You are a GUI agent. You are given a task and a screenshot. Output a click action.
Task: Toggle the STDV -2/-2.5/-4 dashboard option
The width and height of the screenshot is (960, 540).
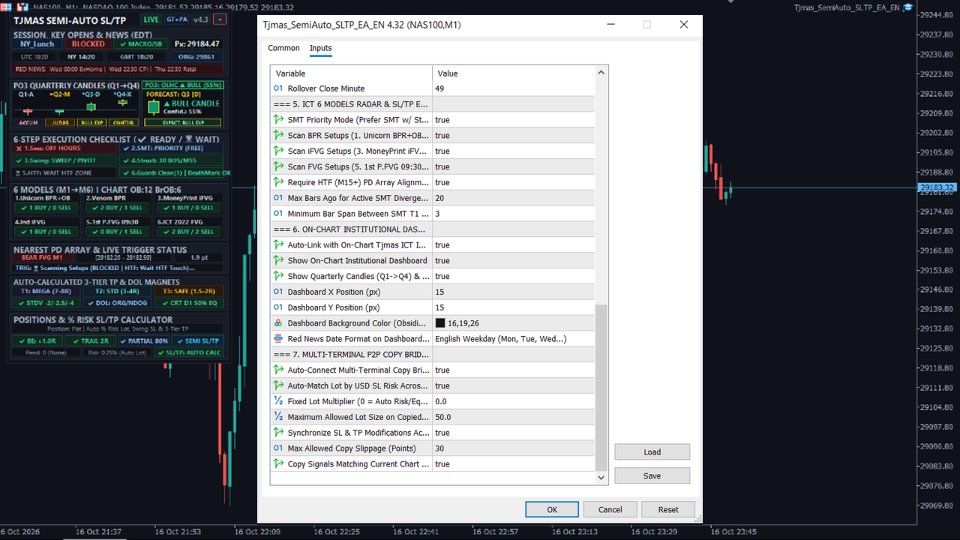point(47,303)
